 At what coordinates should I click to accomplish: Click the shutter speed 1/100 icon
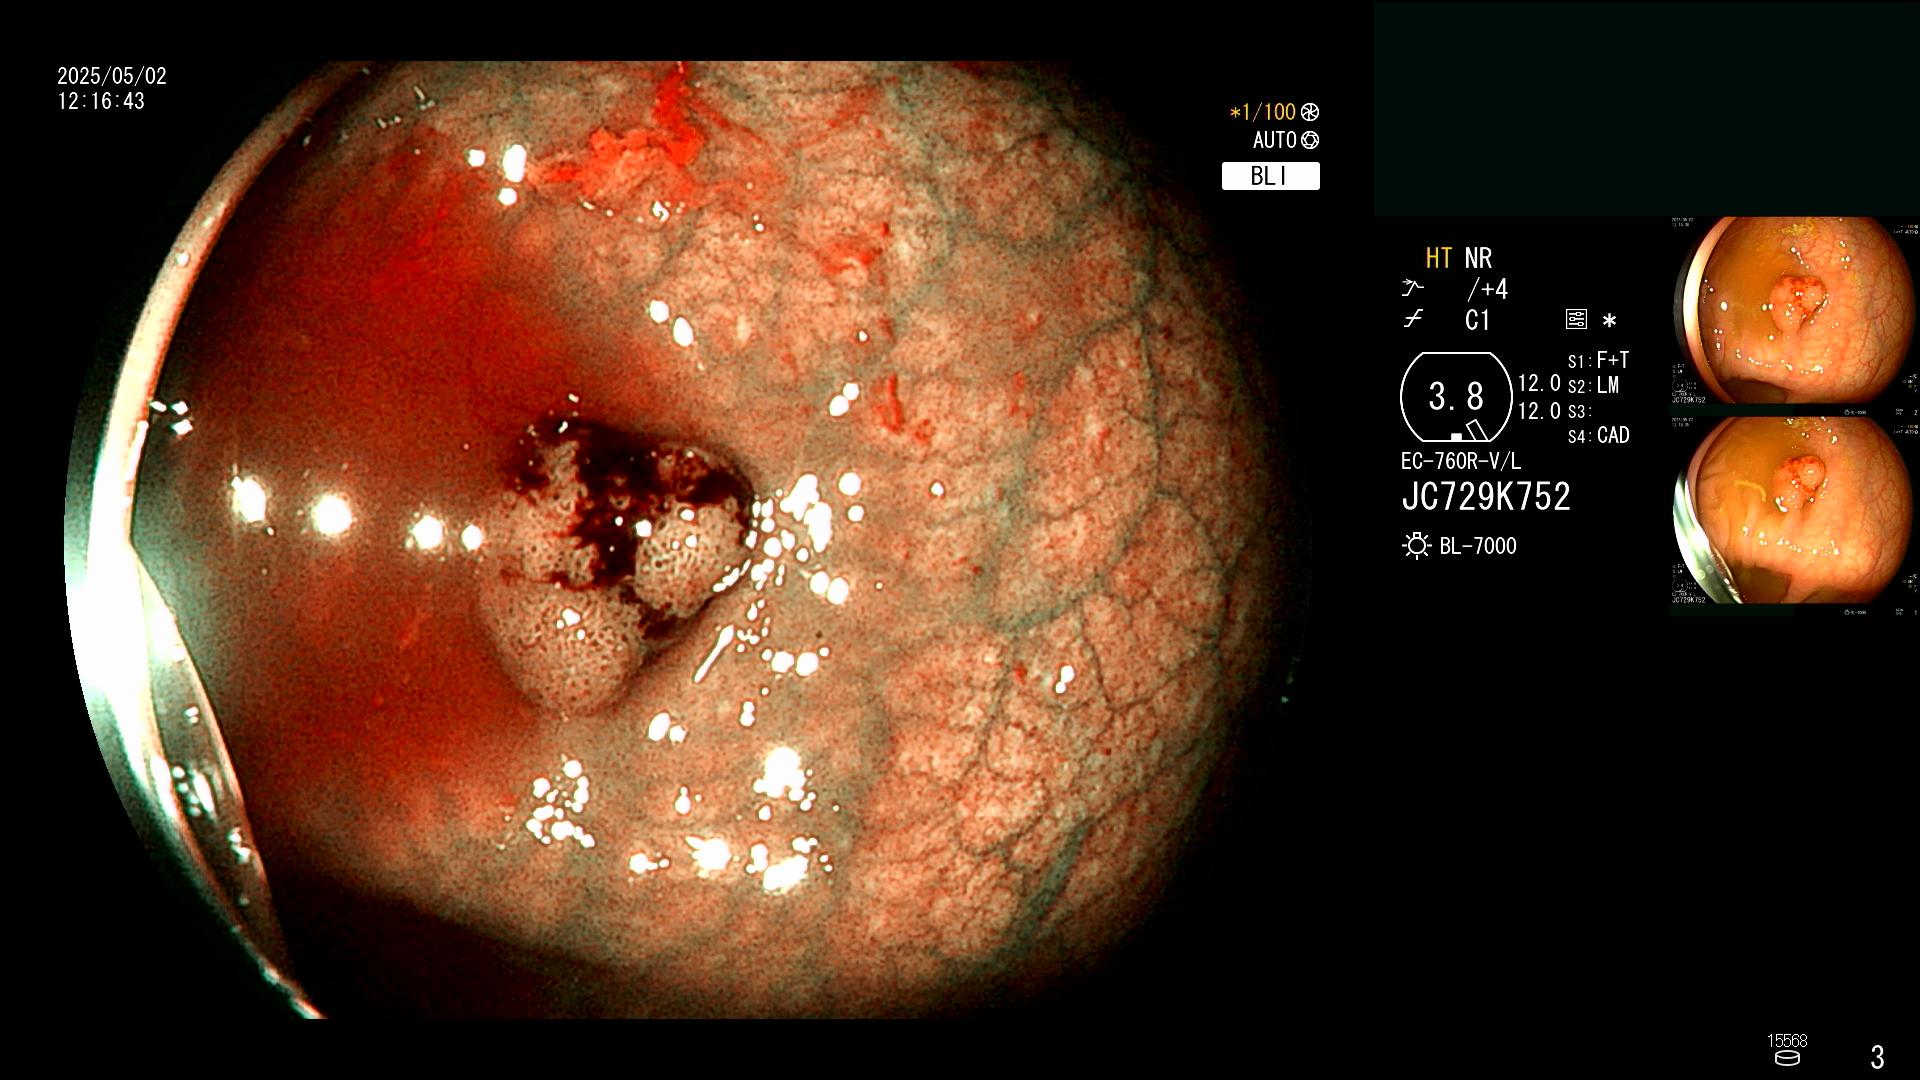click(1310, 112)
